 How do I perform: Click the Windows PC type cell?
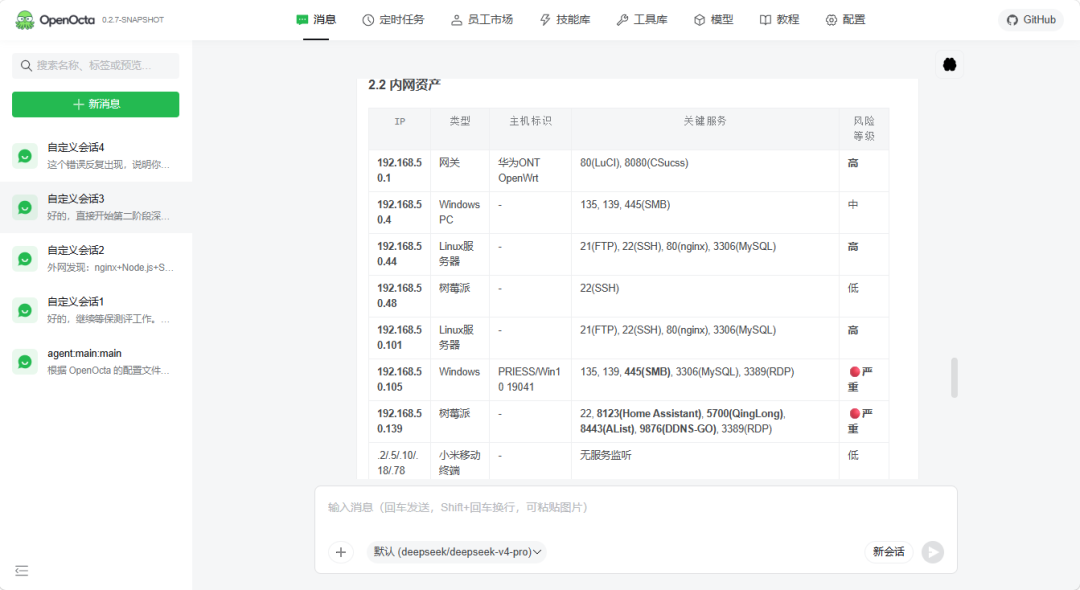click(459, 212)
